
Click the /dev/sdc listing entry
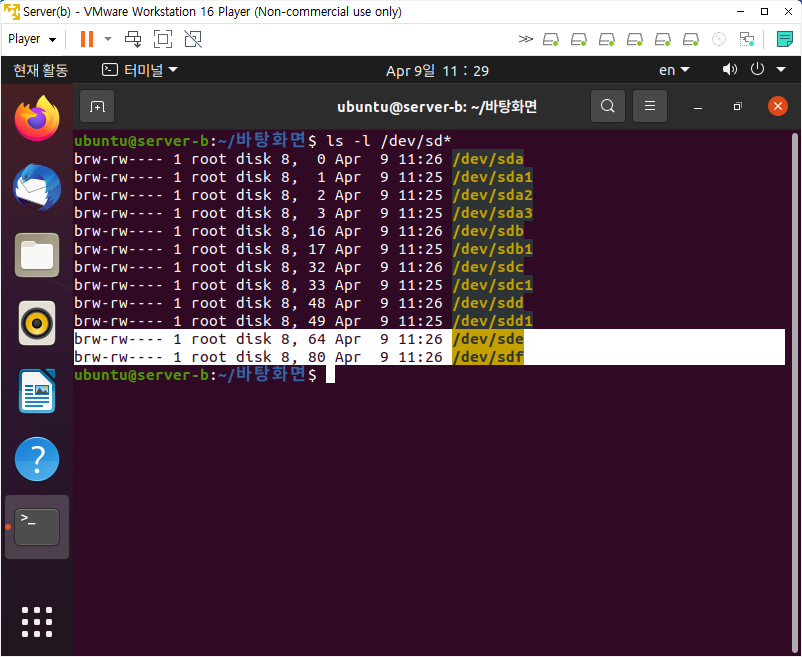488,267
